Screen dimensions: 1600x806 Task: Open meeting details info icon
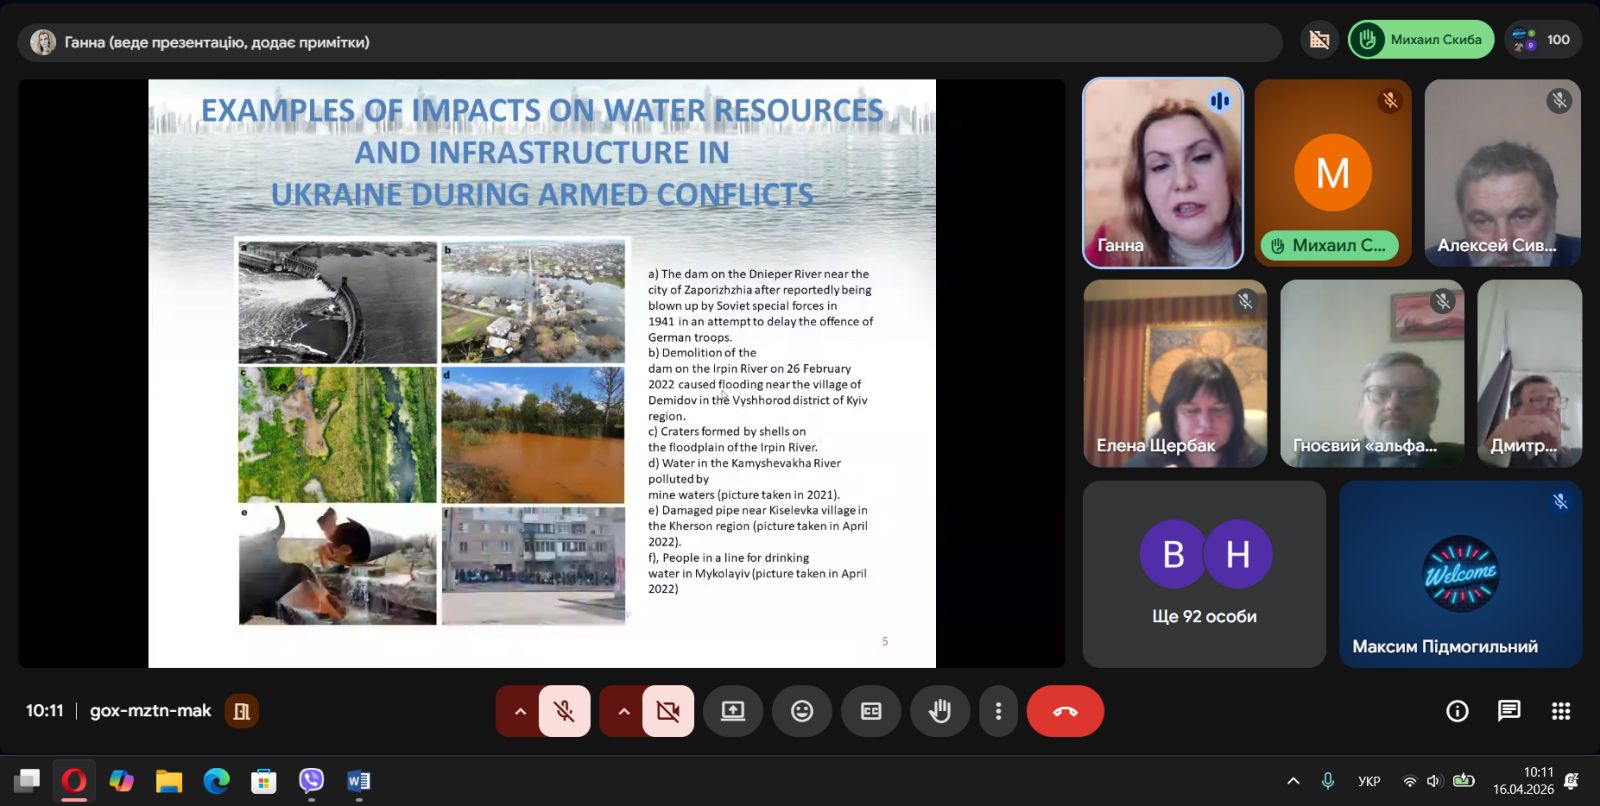click(x=1457, y=711)
